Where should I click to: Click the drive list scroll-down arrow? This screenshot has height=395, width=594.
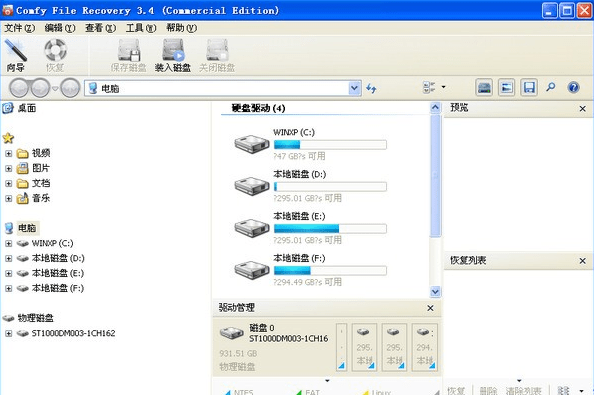coord(435,292)
